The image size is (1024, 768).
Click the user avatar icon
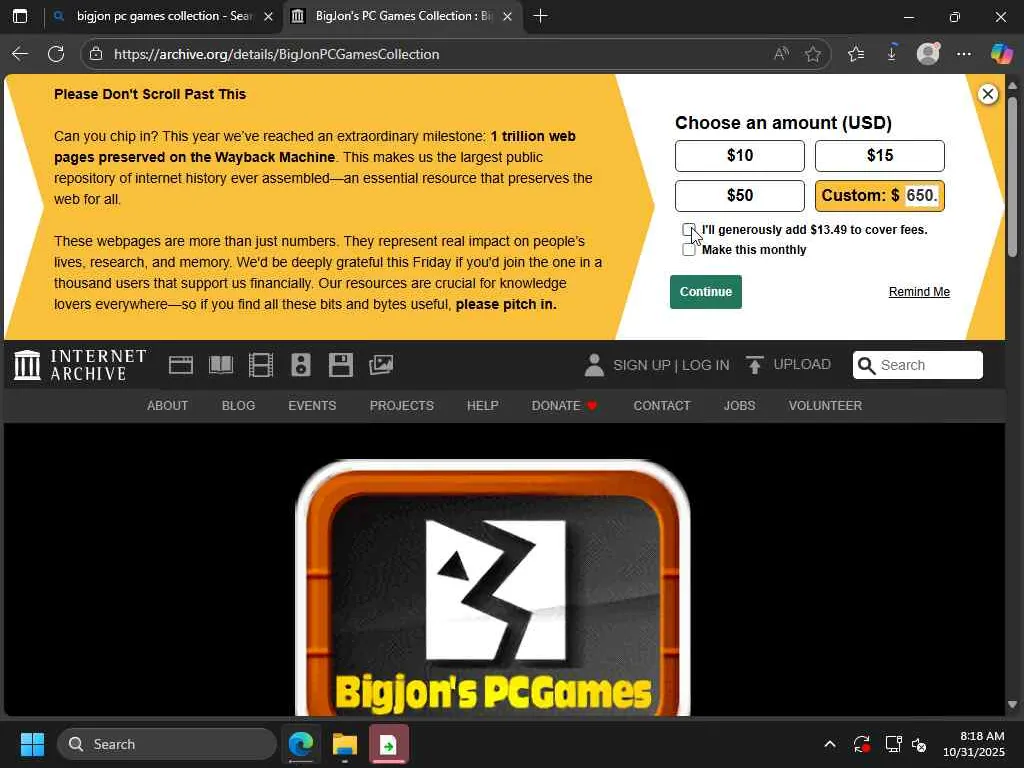pyautogui.click(x=594, y=365)
